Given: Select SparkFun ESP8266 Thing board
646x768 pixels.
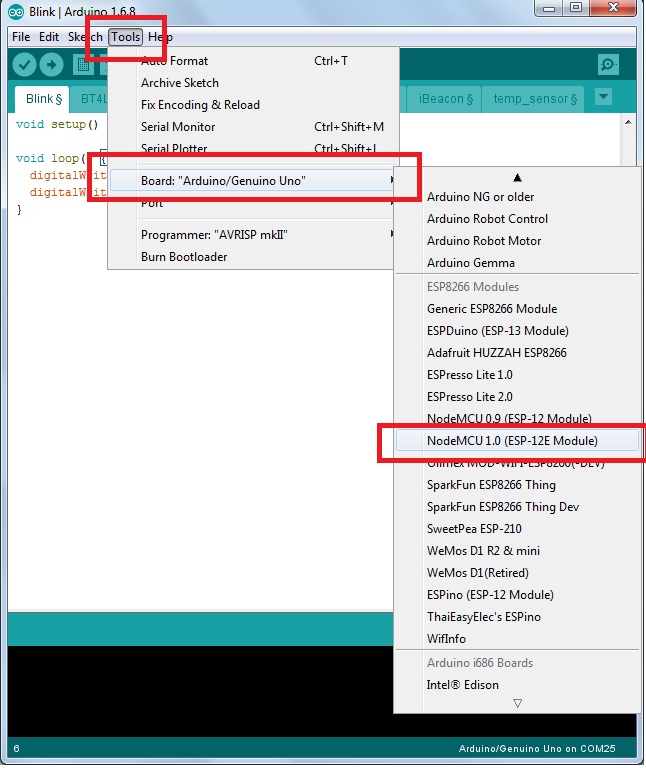Looking at the screenshot, I should click(x=517, y=485).
